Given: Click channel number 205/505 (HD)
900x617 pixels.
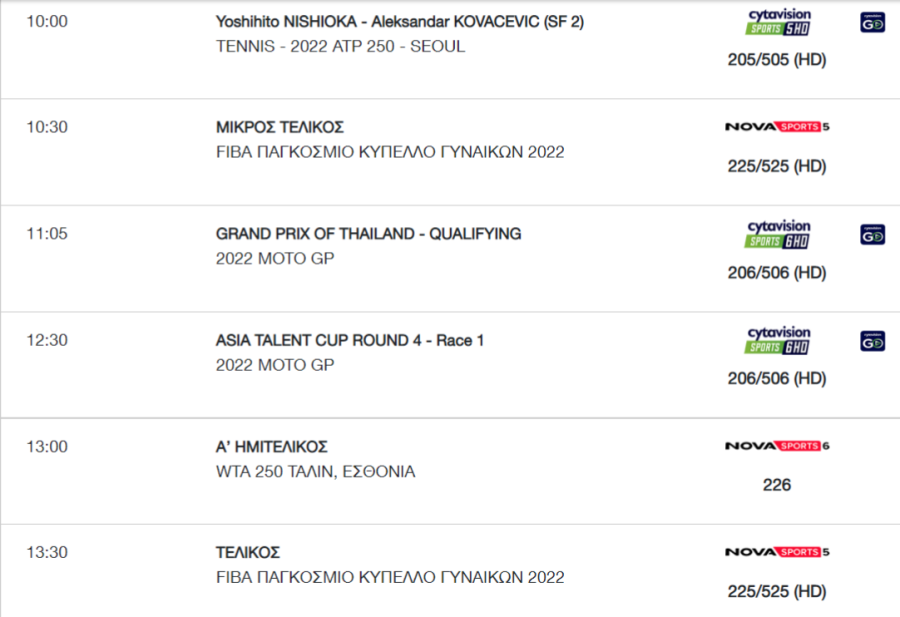Looking at the screenshot, I should 777,60.
